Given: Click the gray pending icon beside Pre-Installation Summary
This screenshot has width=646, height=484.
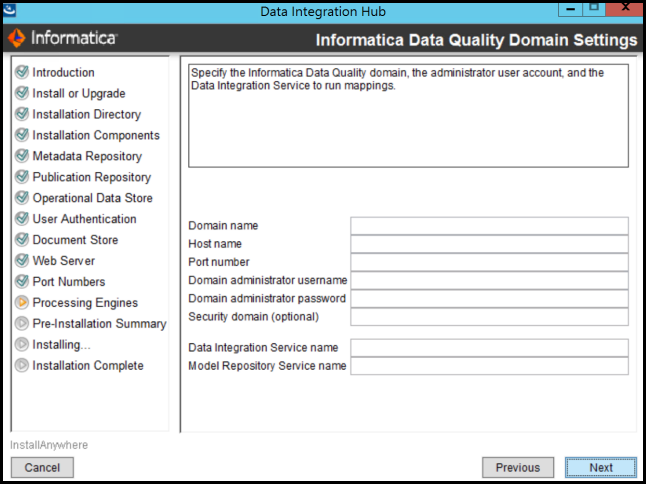Looking at the screenshot, I should [x=22, y=323].
